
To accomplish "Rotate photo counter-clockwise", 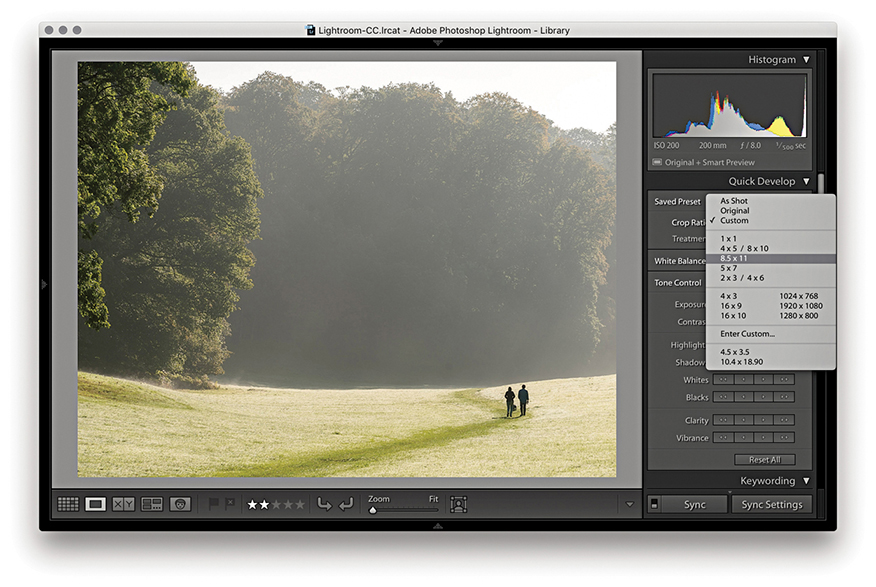I will click(324, 505).
